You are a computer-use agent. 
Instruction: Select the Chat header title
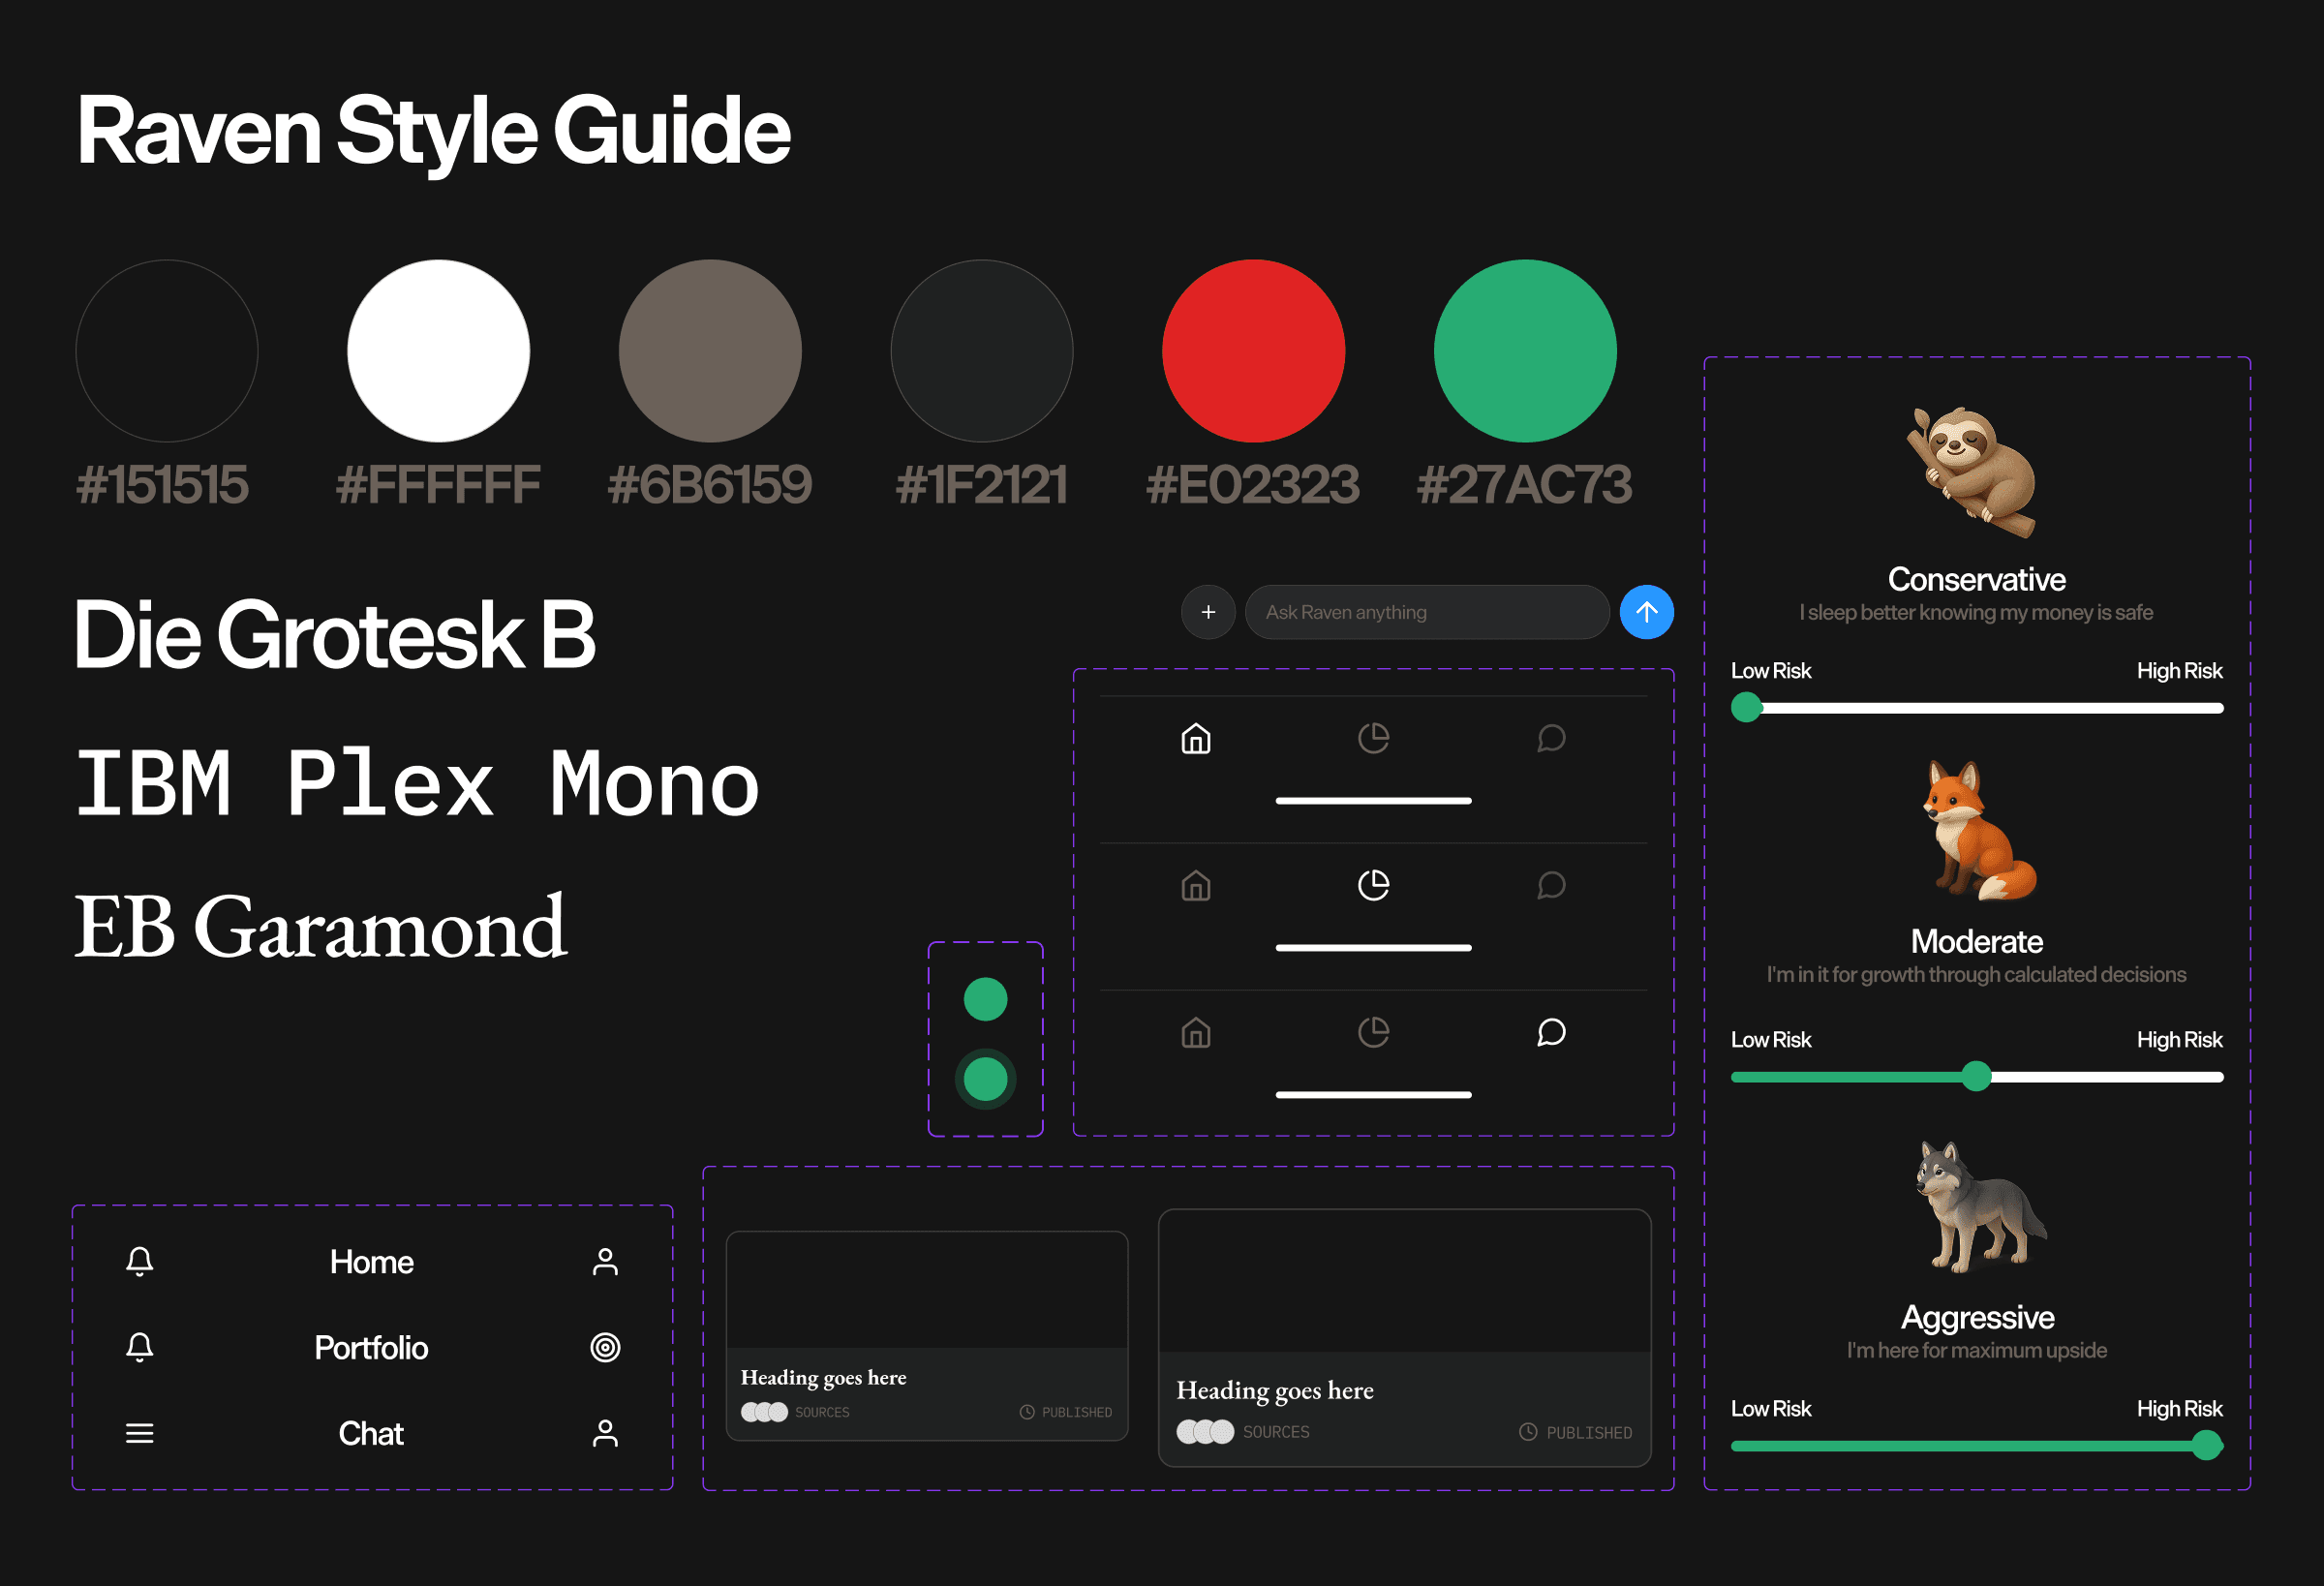371,1433
